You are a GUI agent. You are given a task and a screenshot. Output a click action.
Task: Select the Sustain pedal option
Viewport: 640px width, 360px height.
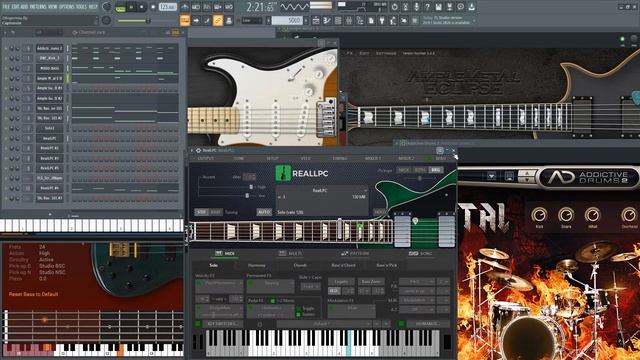tap(298, 314)
